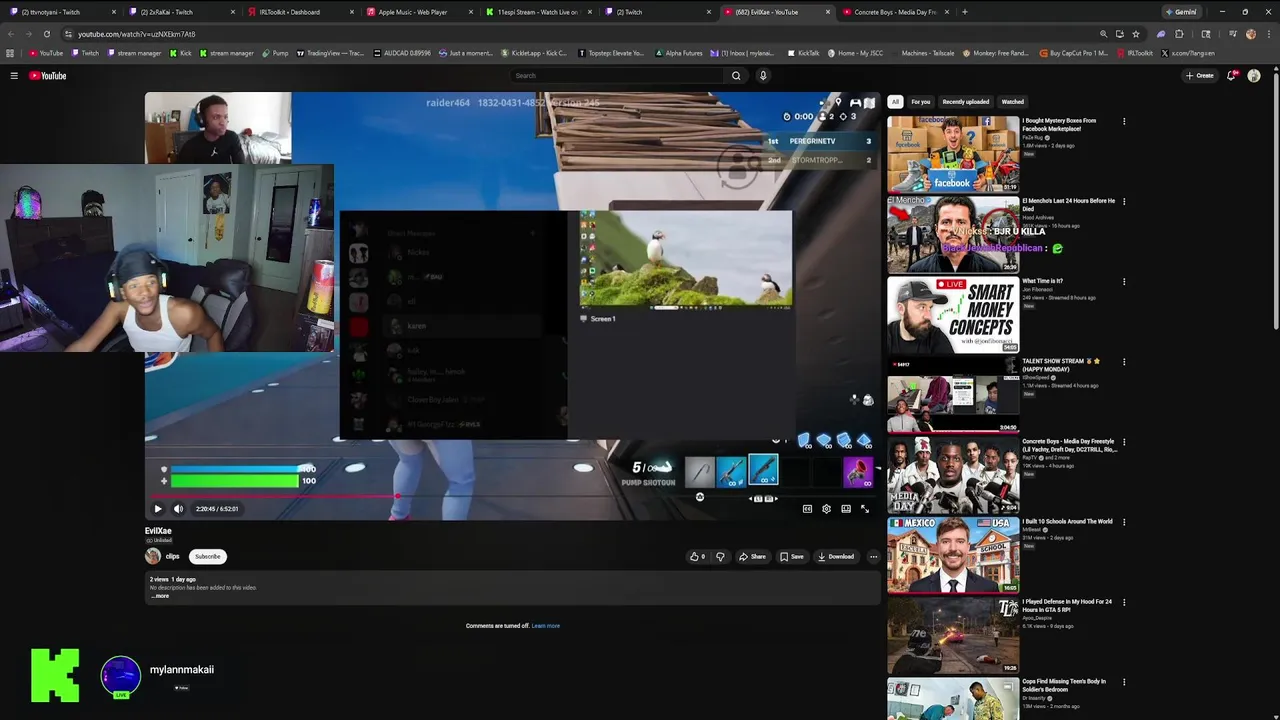This screenshot has width=1280, height=720.
Task: Open the Chrome three-dot menu
Action: tap(1269, 34)
